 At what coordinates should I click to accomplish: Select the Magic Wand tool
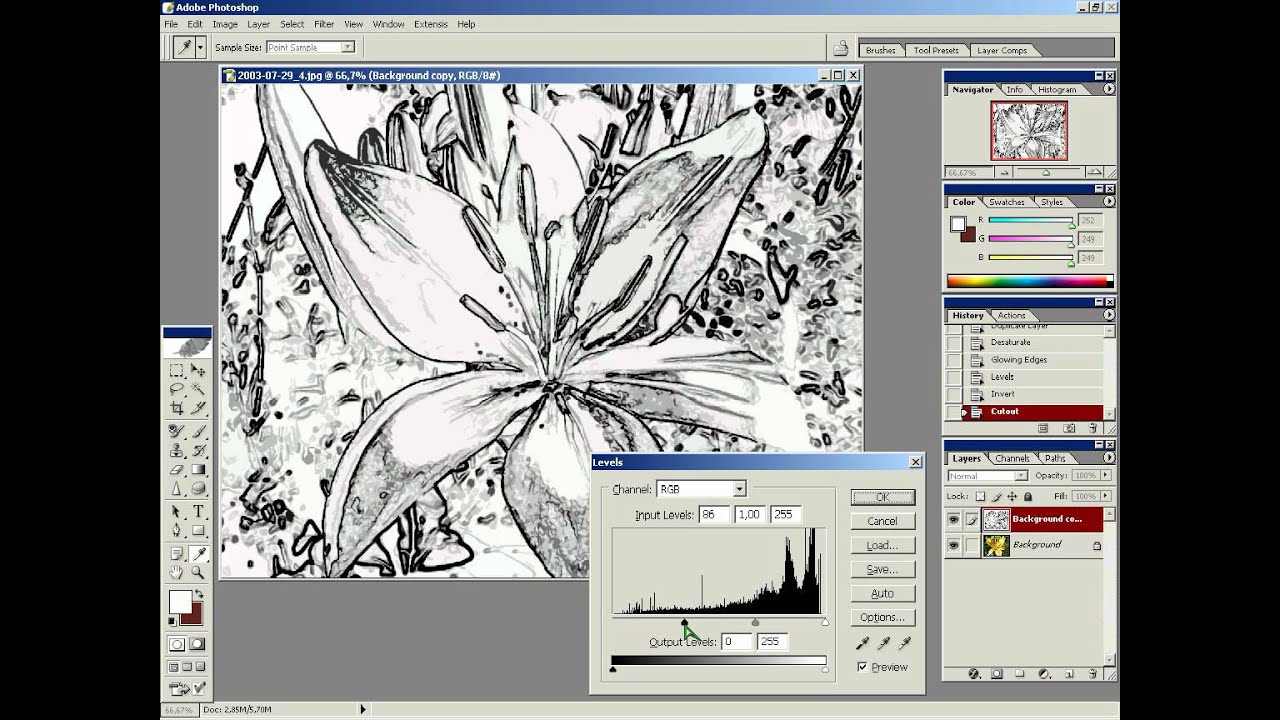[x=198, y=389]
